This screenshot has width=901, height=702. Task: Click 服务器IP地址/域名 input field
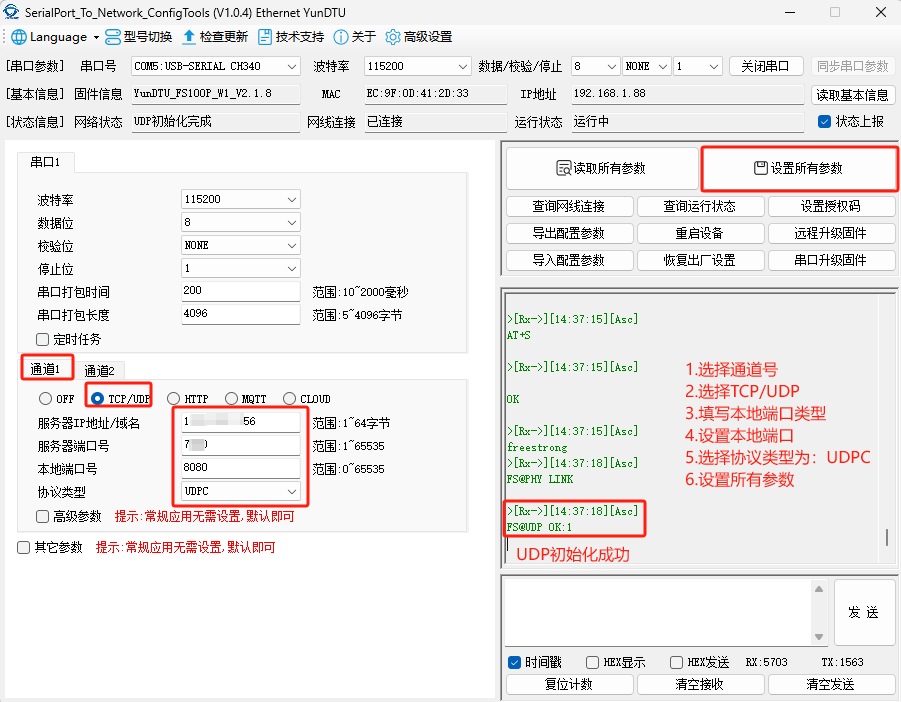click(x=241, y=422)
